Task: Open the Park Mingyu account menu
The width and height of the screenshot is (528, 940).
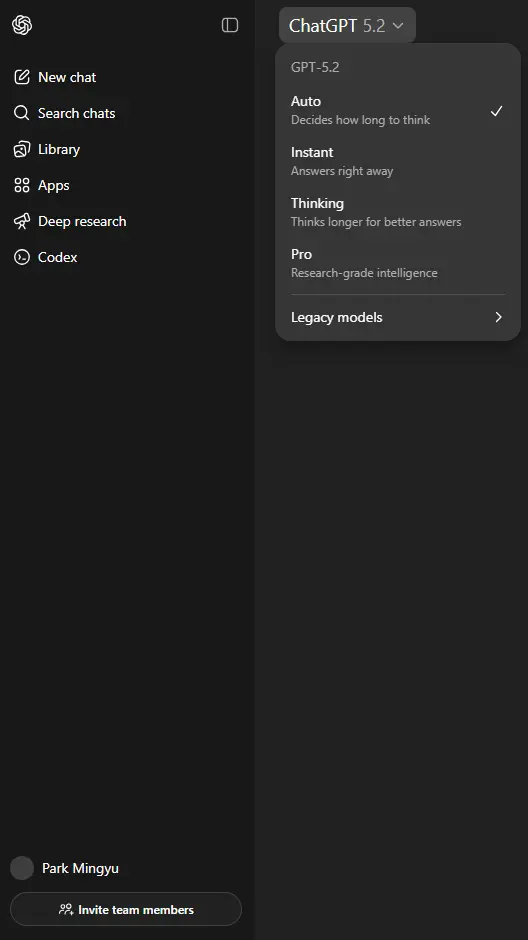Action: coord(66,868)
